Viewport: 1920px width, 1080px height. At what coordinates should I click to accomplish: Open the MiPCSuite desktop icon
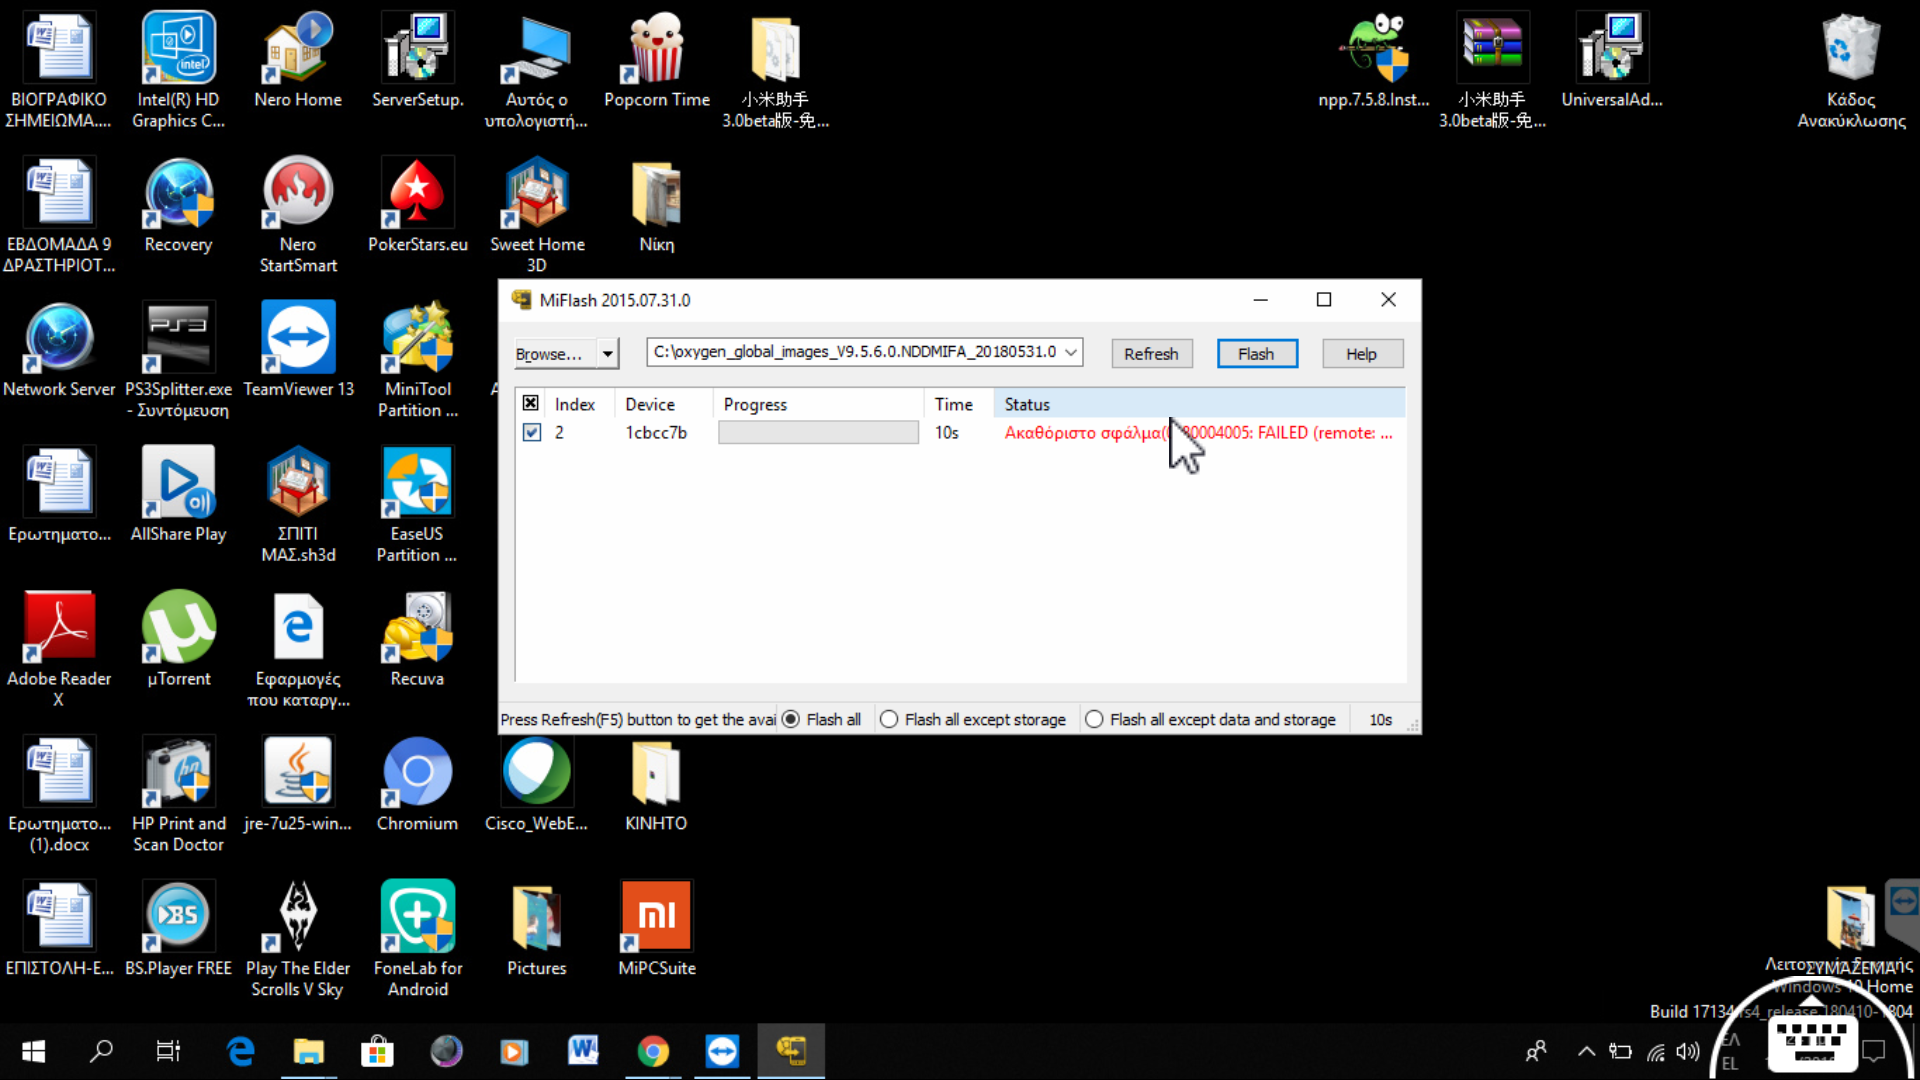656,916
